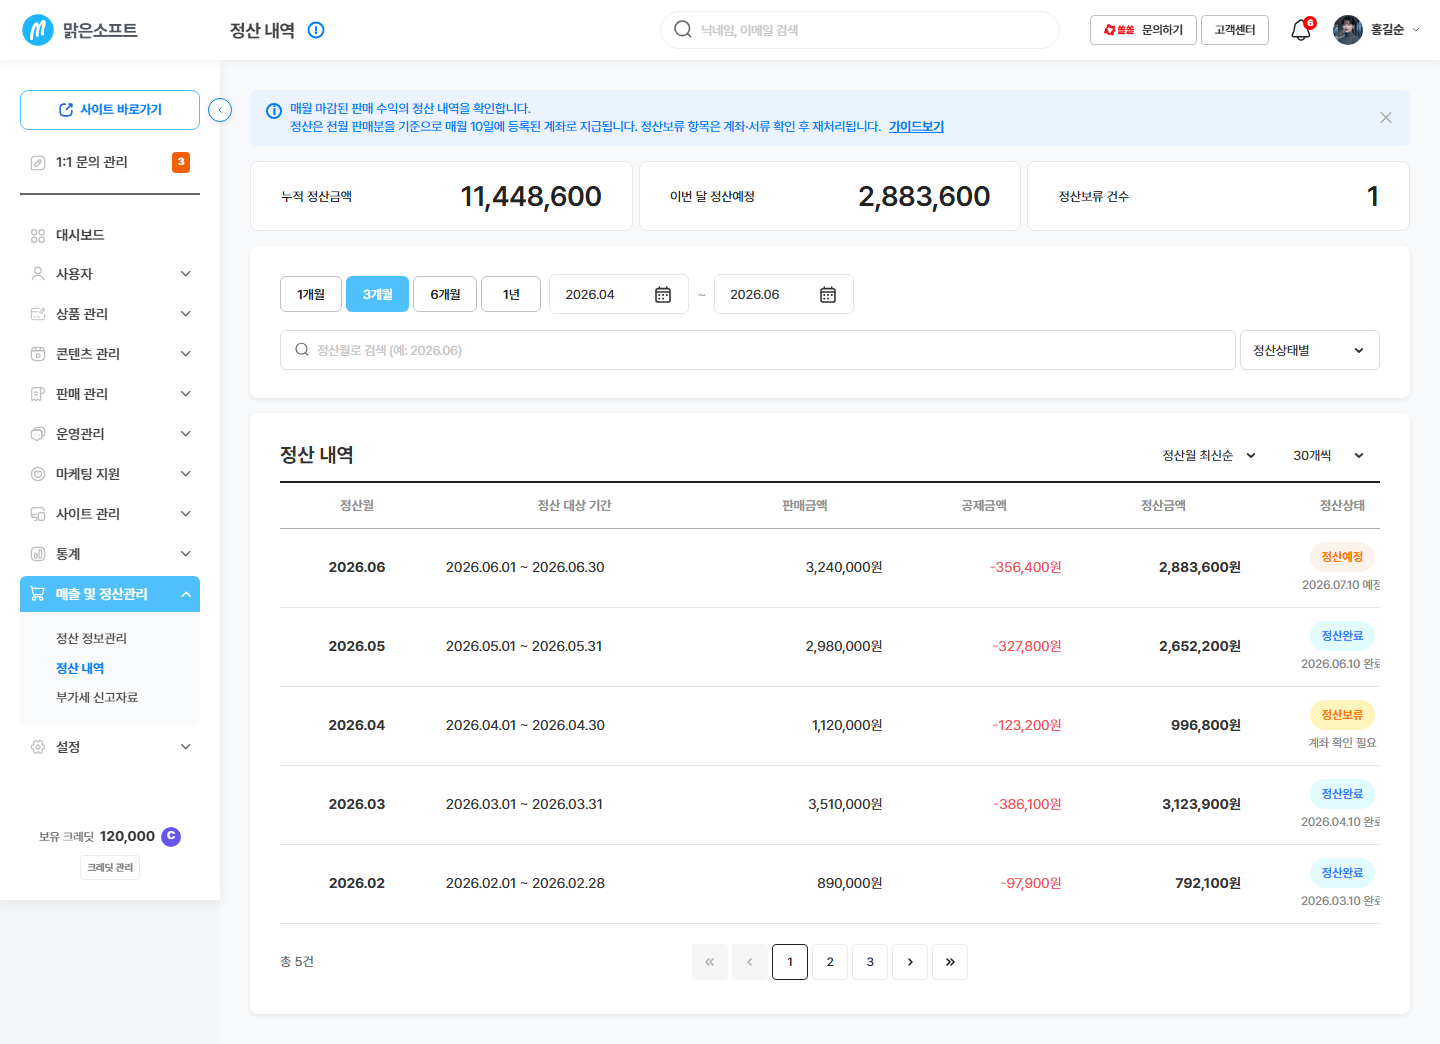
Task: Open the 대시보드 menu
Action: point(110,236)
